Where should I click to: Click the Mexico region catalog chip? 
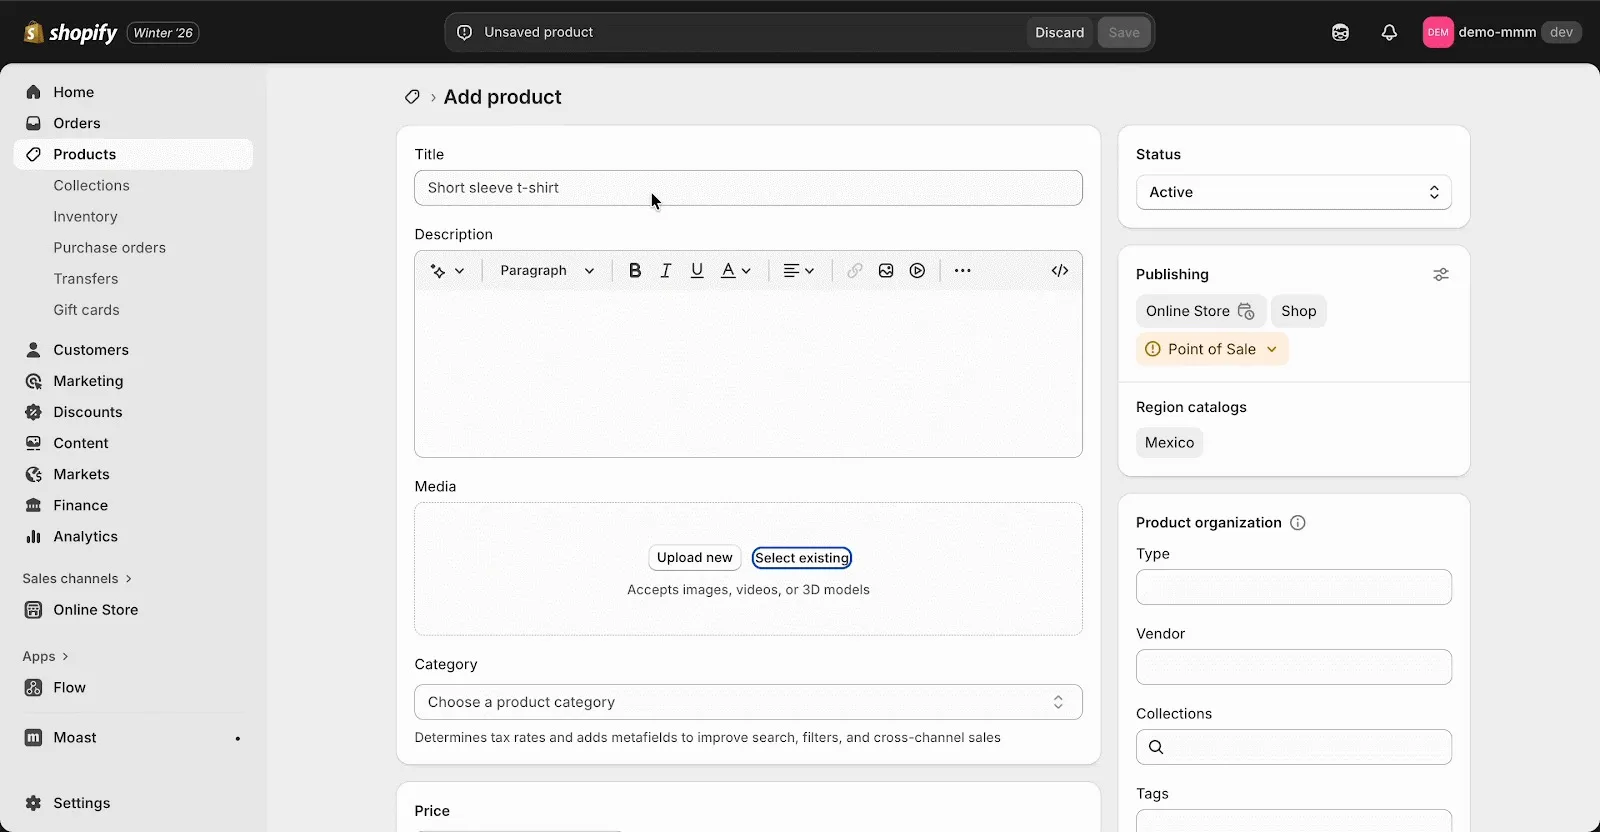[x=1169, y=443]
